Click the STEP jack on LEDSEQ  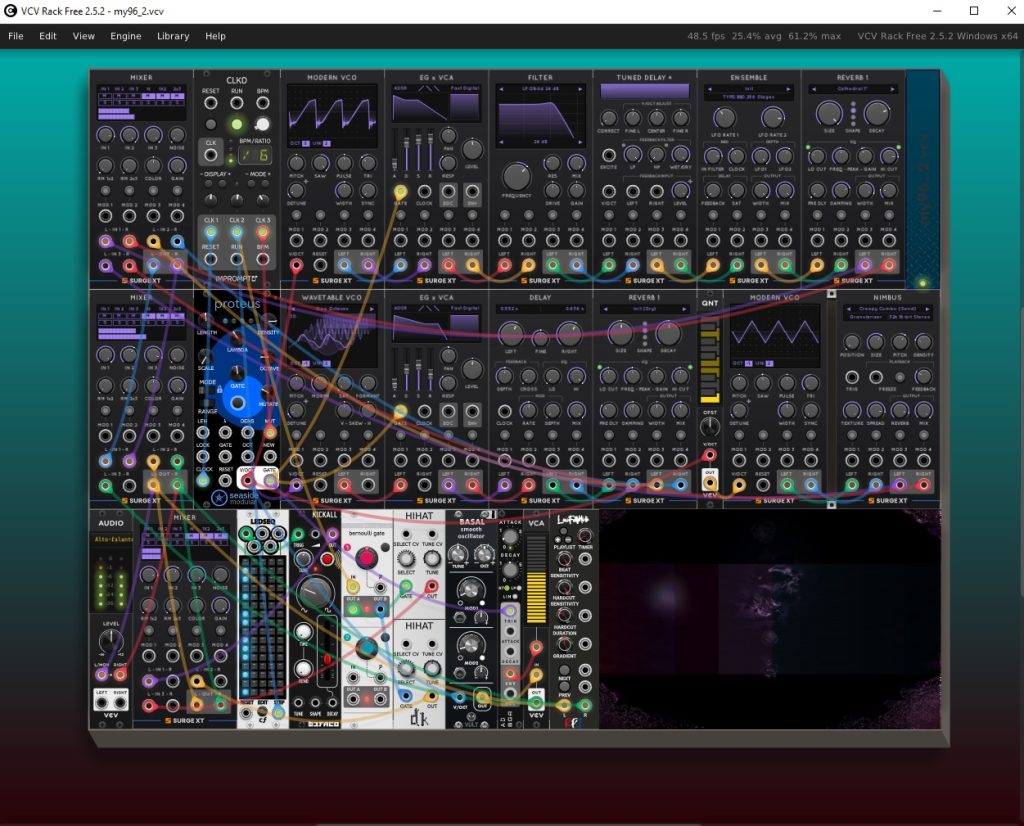(279, 712)
